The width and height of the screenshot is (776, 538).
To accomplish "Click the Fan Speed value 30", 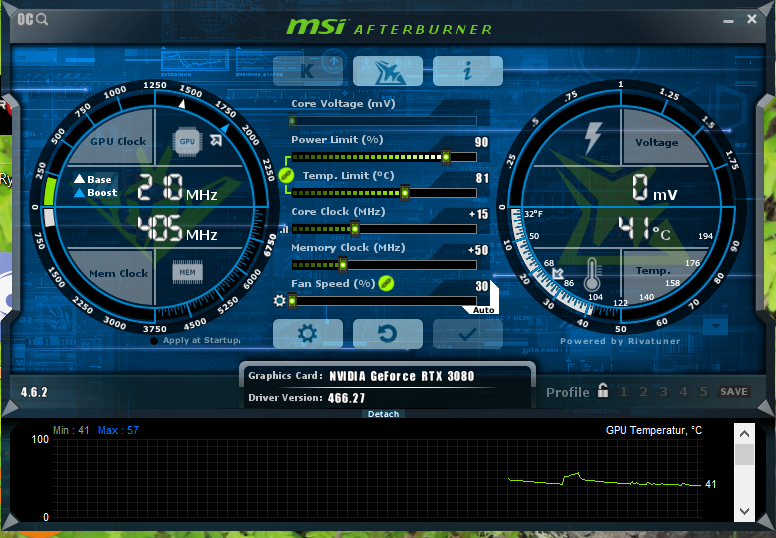I will coord(482,287).
